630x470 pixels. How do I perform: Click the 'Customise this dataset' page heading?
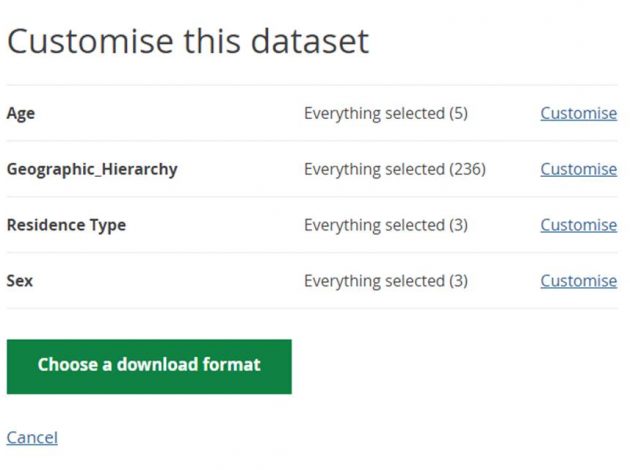(188, 41)
